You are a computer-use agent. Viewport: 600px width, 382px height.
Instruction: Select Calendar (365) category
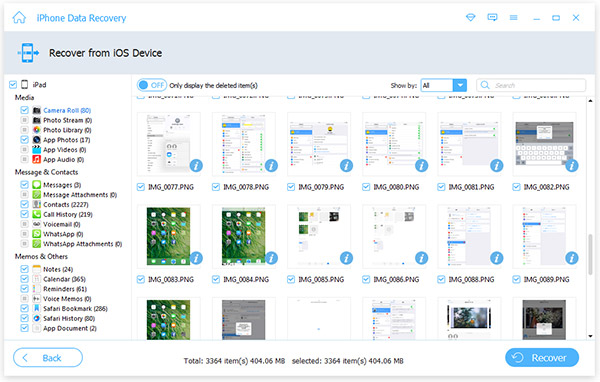(x=64, y=279)
